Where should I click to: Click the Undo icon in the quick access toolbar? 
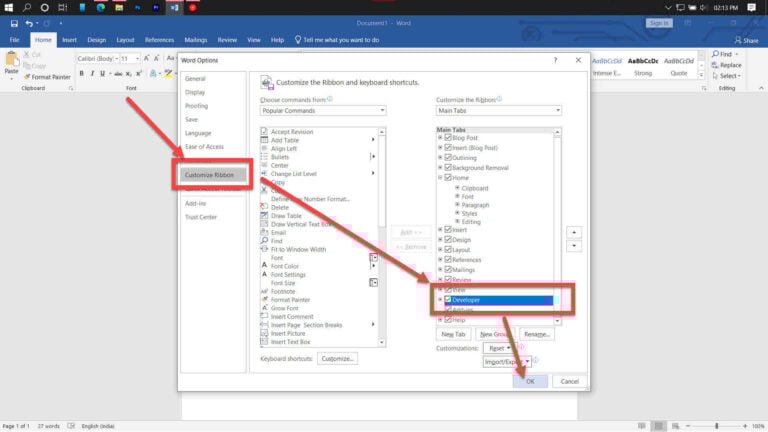(29, 24)
